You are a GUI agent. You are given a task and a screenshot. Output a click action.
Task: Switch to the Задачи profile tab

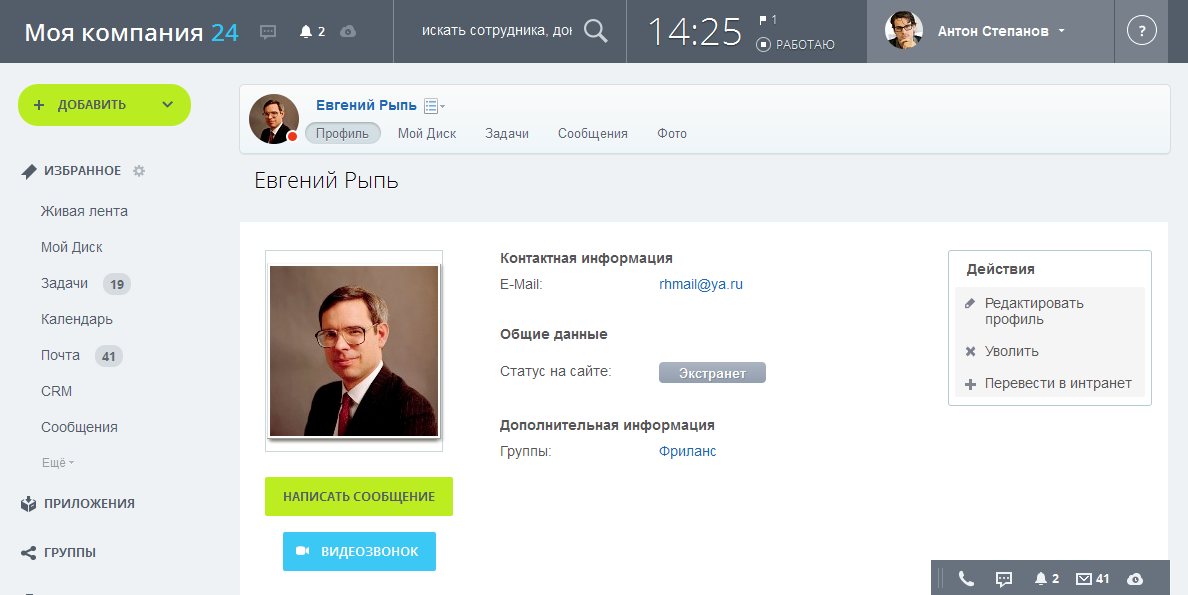(507, 133)
